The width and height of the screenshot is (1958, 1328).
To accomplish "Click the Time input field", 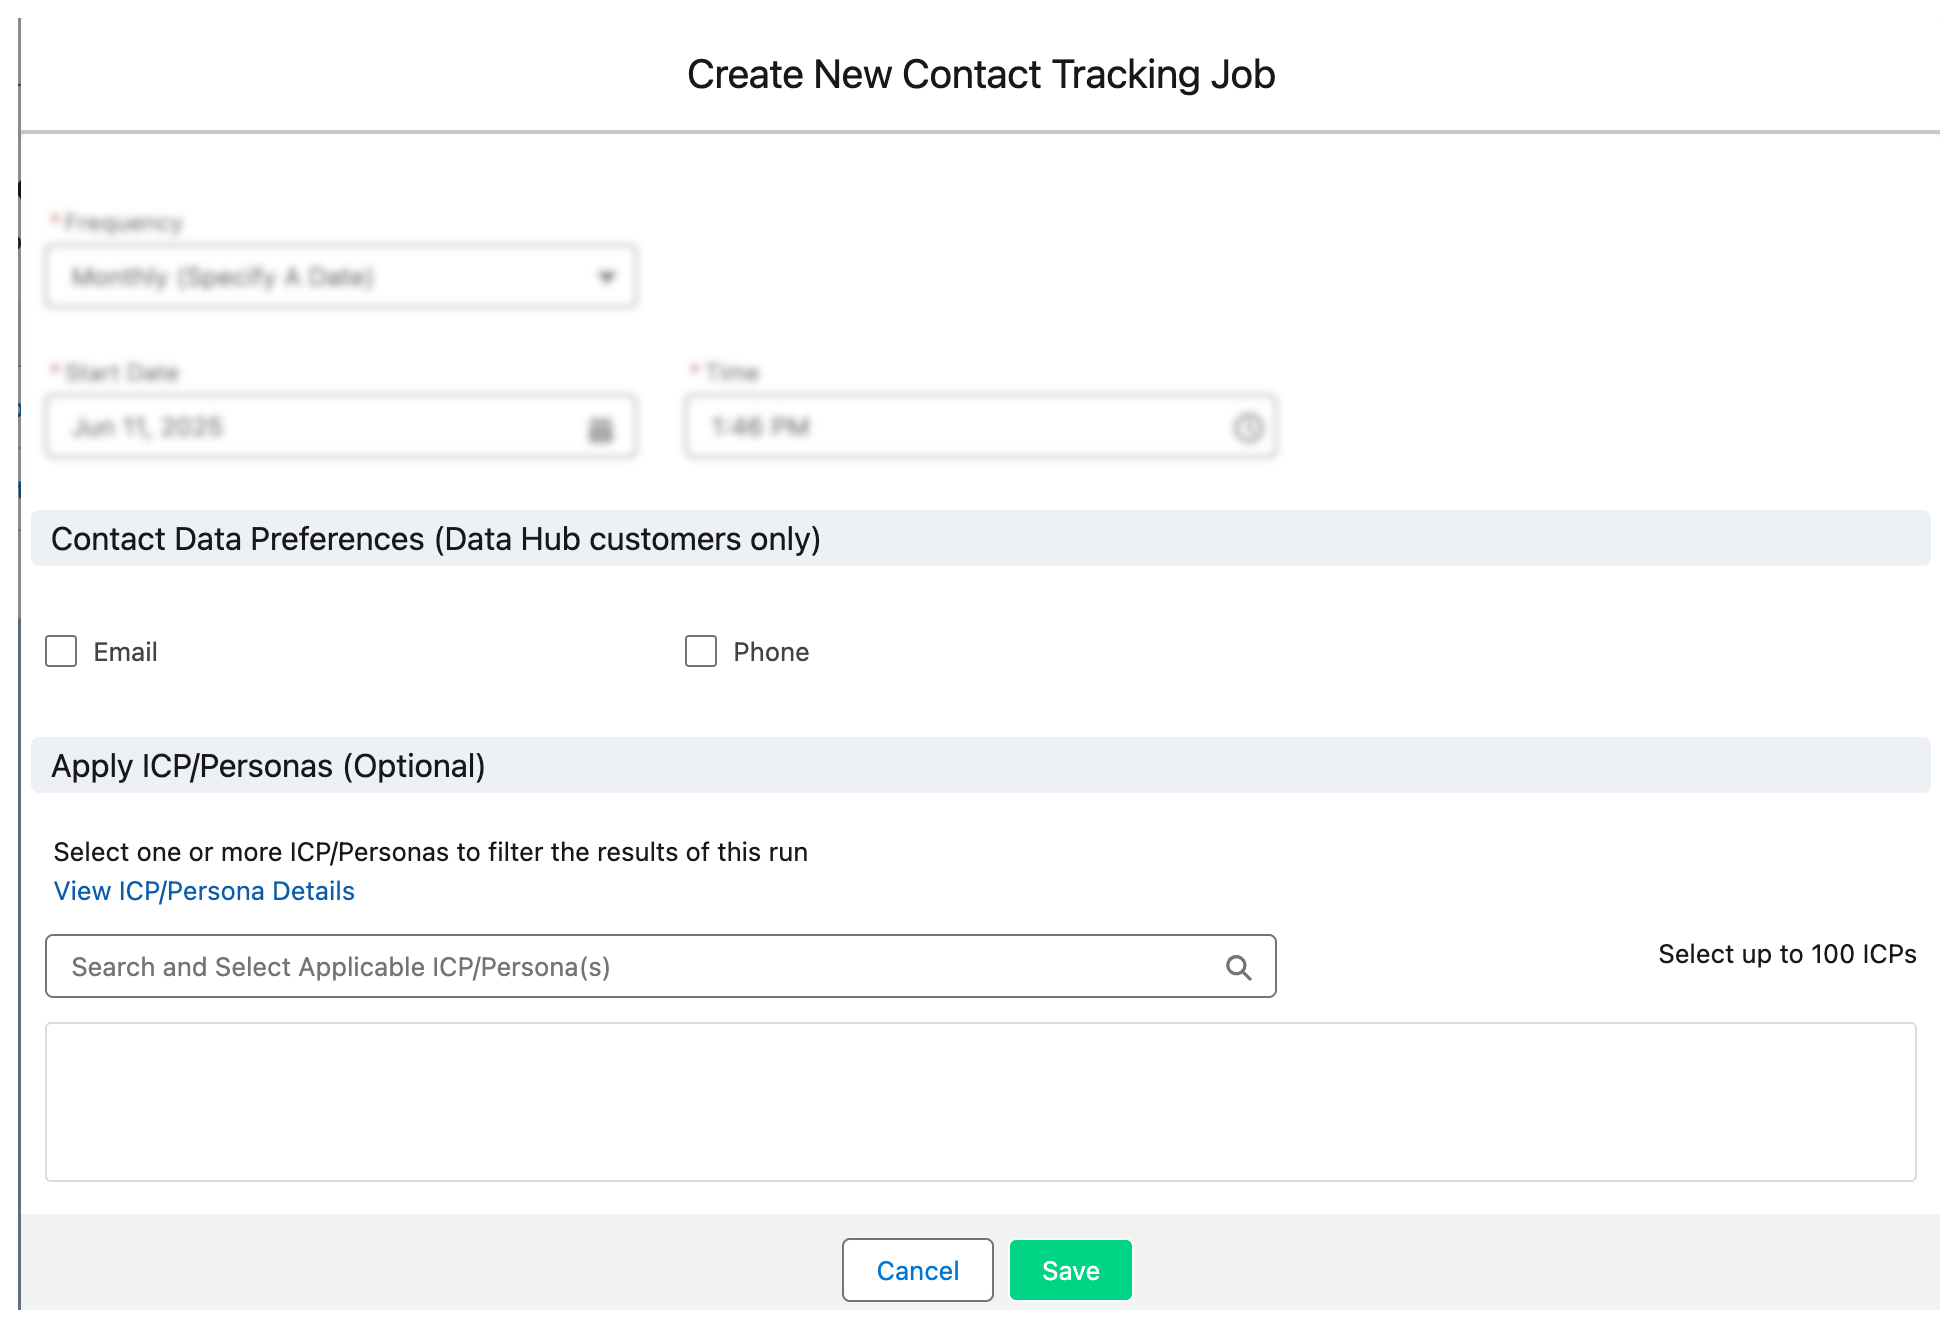I will pos(950,428).
